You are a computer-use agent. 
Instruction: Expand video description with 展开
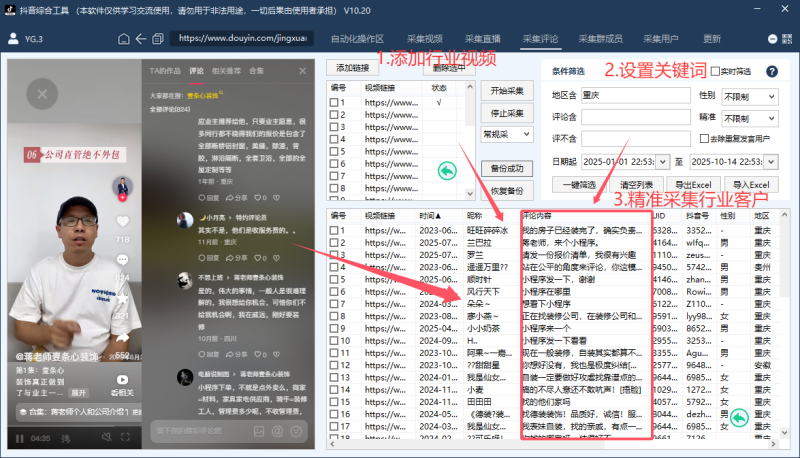(79, 393)
